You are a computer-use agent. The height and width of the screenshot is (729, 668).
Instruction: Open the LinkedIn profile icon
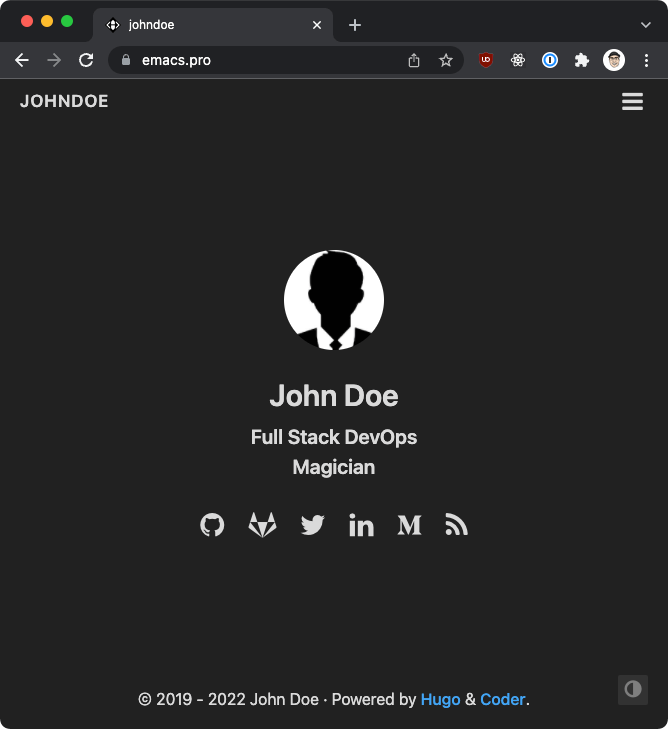(x=361, y=525)
